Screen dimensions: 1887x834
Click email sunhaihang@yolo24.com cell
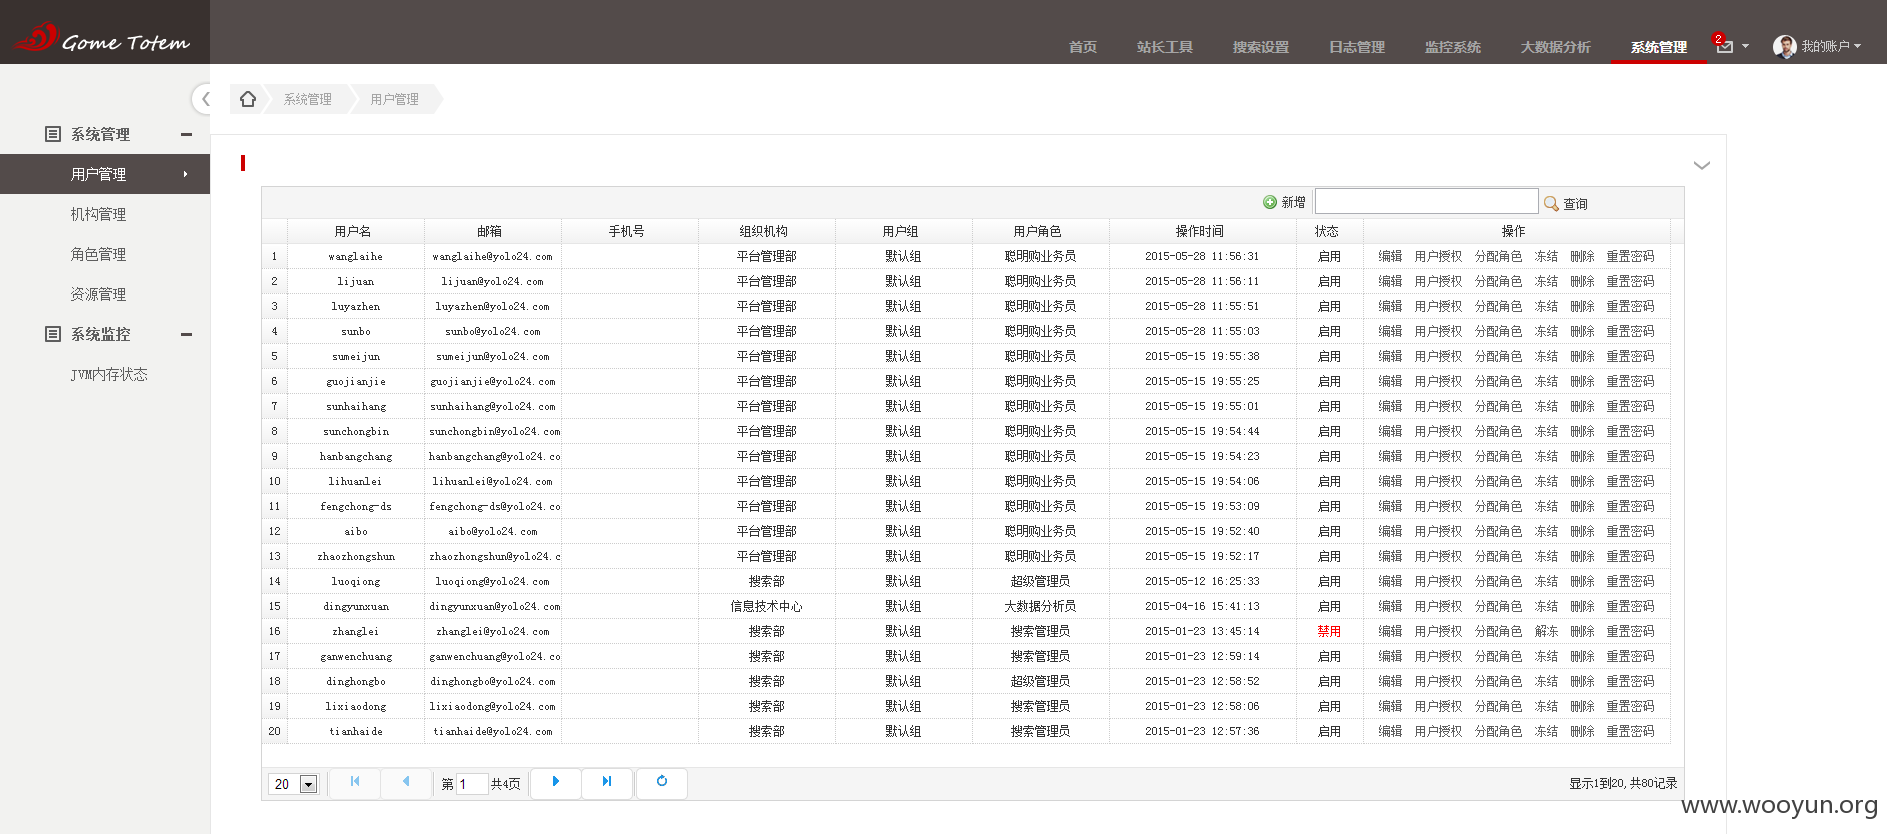[x=493, y=407]
